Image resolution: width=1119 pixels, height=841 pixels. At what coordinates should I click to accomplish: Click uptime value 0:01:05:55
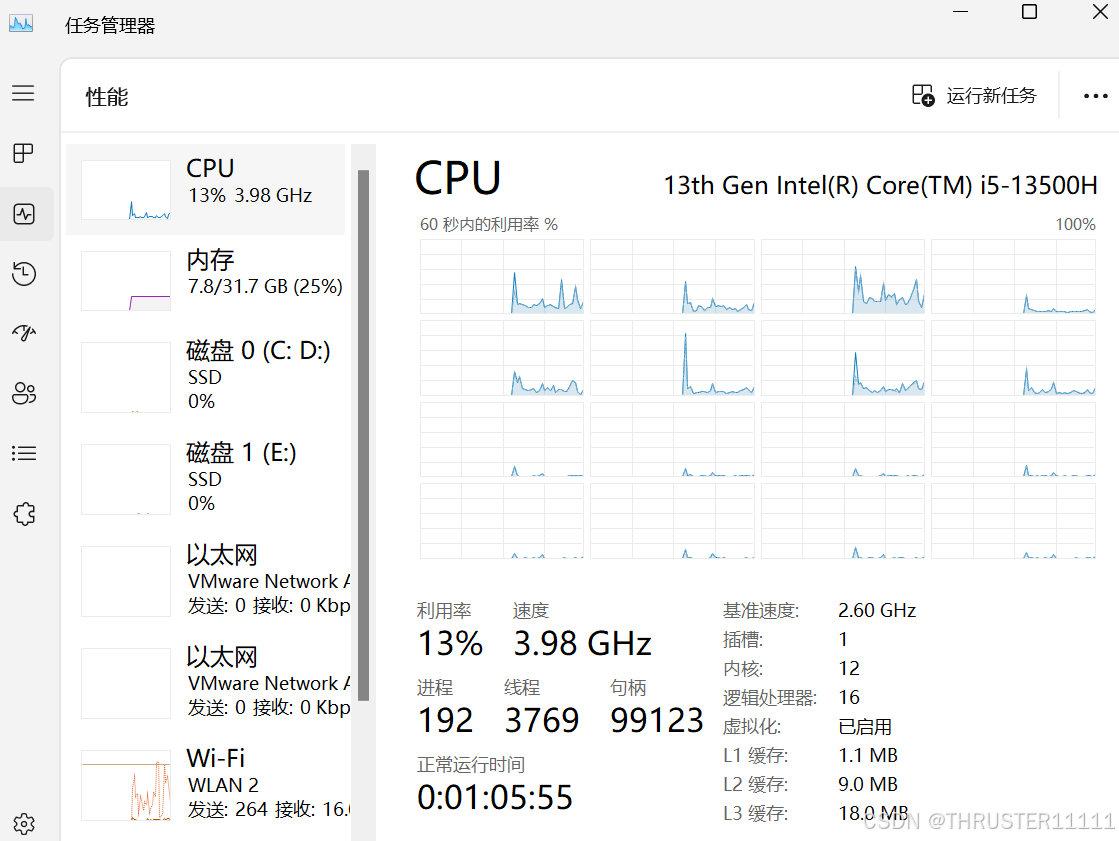[495, 797]
